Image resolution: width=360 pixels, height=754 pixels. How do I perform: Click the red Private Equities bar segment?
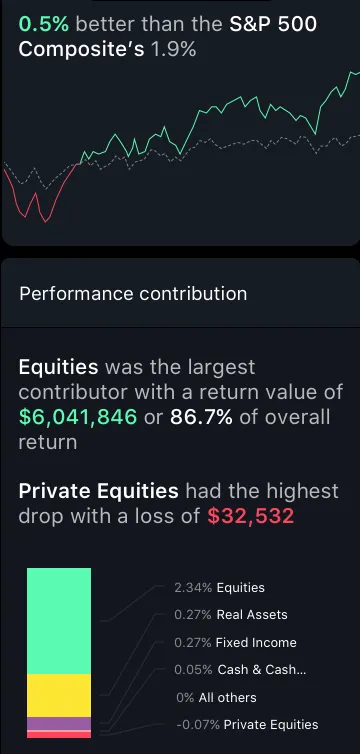(x=59, y=735)
